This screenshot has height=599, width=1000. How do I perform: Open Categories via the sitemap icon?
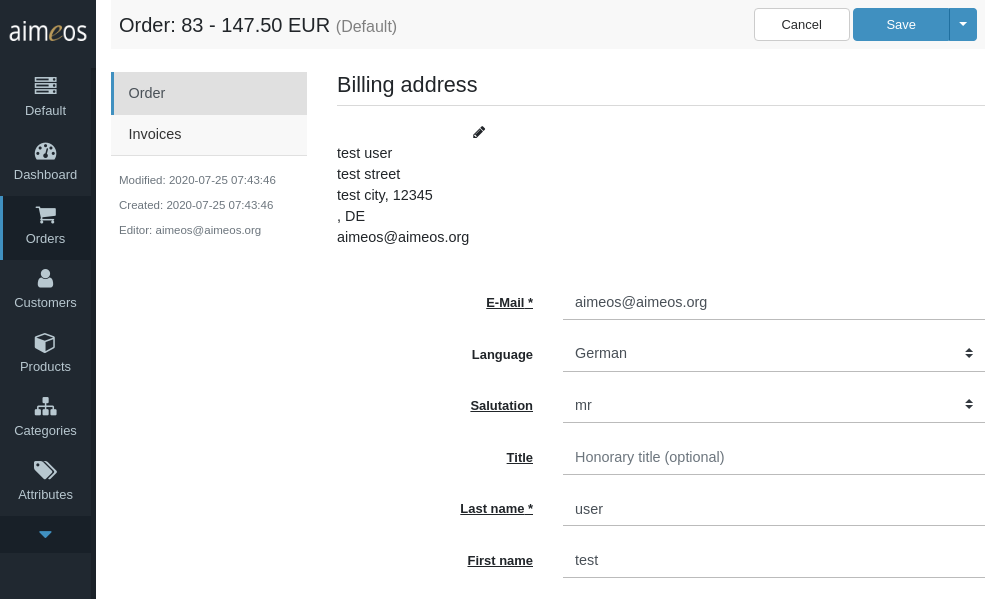45,406
